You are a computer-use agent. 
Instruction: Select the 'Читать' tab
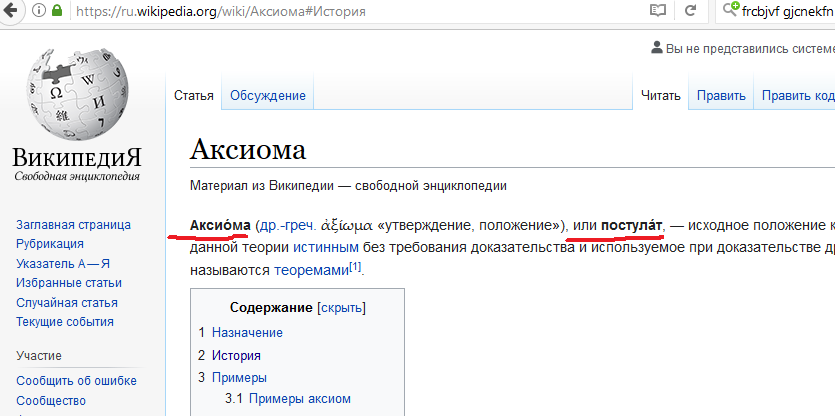[660, 96]
